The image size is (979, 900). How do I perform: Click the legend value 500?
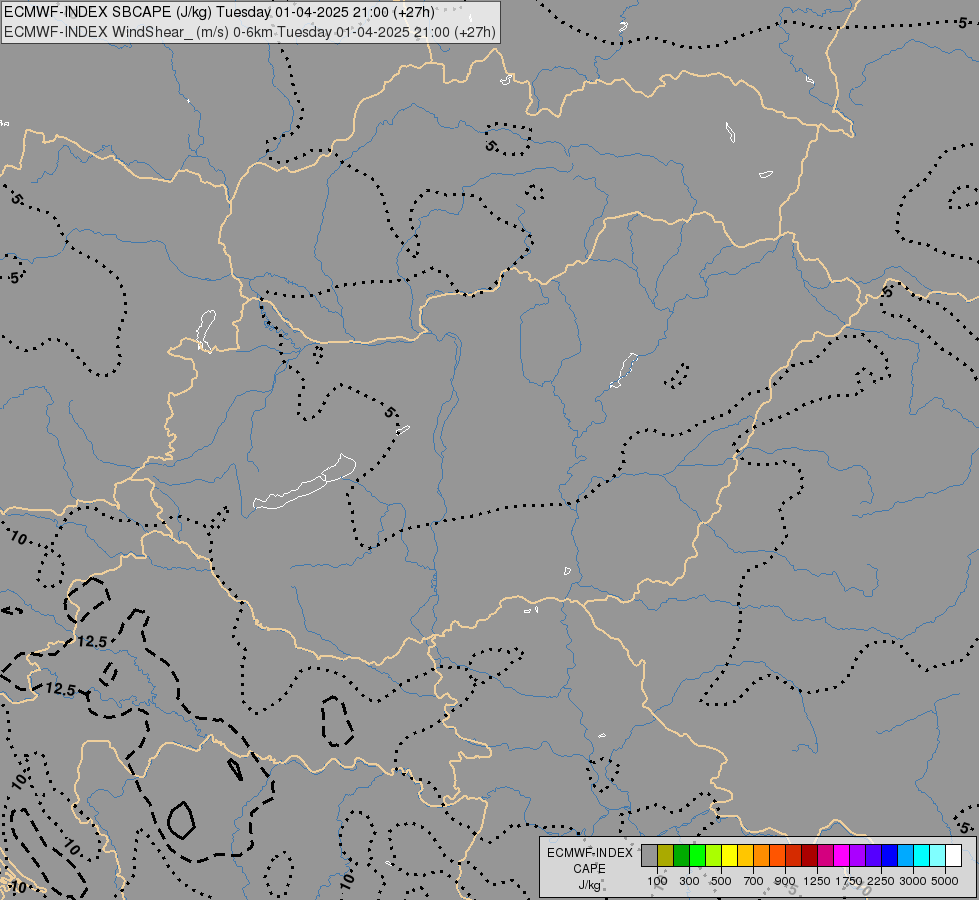point(721,881)
